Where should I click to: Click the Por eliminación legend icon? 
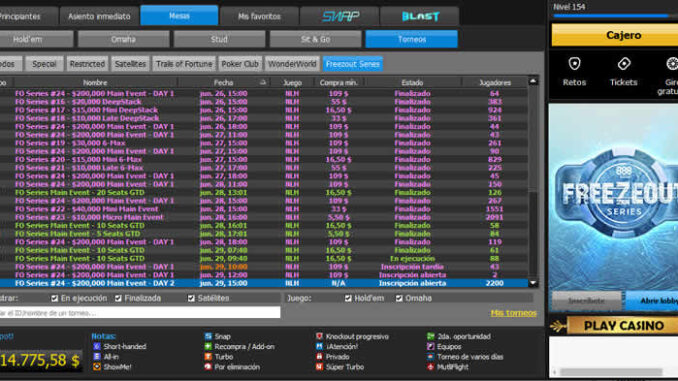(208, 367)
